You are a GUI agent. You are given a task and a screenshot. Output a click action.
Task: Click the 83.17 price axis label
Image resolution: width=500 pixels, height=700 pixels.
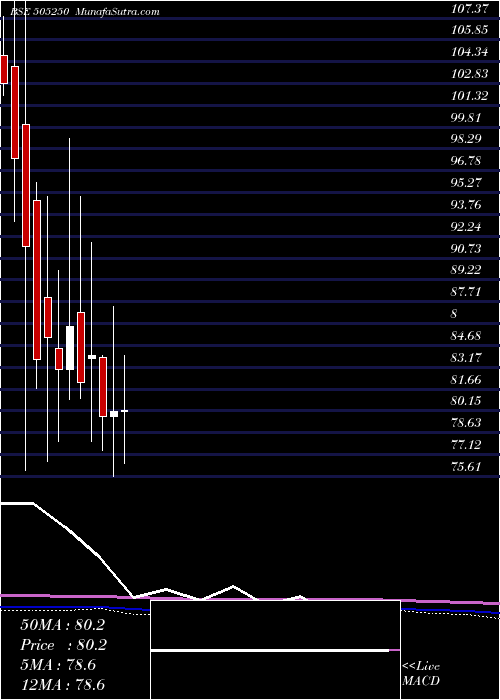pos(467,358)
